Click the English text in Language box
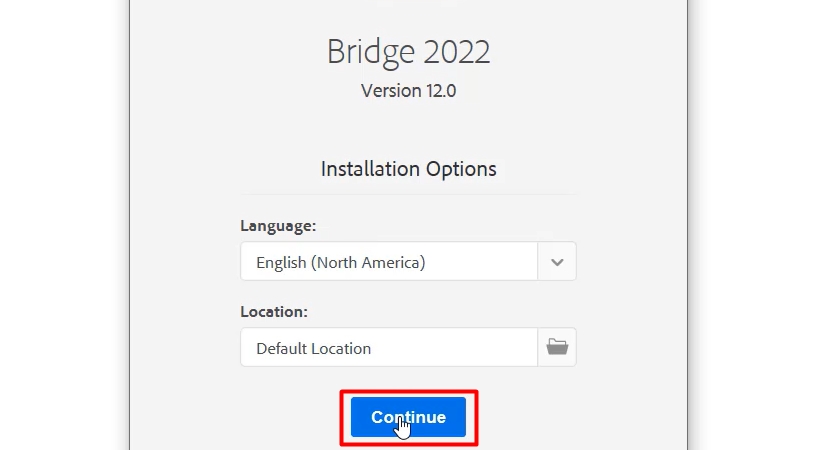820x450 pixels. [x=281, y=263]
